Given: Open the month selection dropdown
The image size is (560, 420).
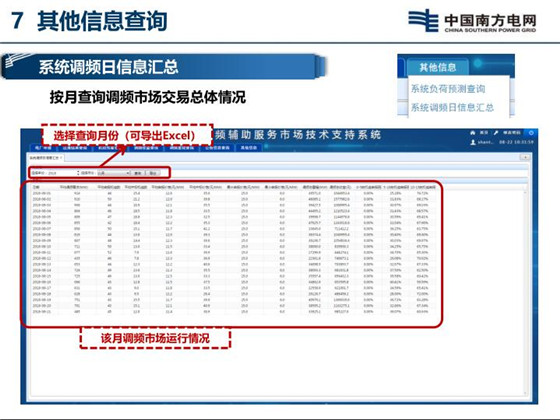Looking at the screenshot, I should [x=113, y=173].
